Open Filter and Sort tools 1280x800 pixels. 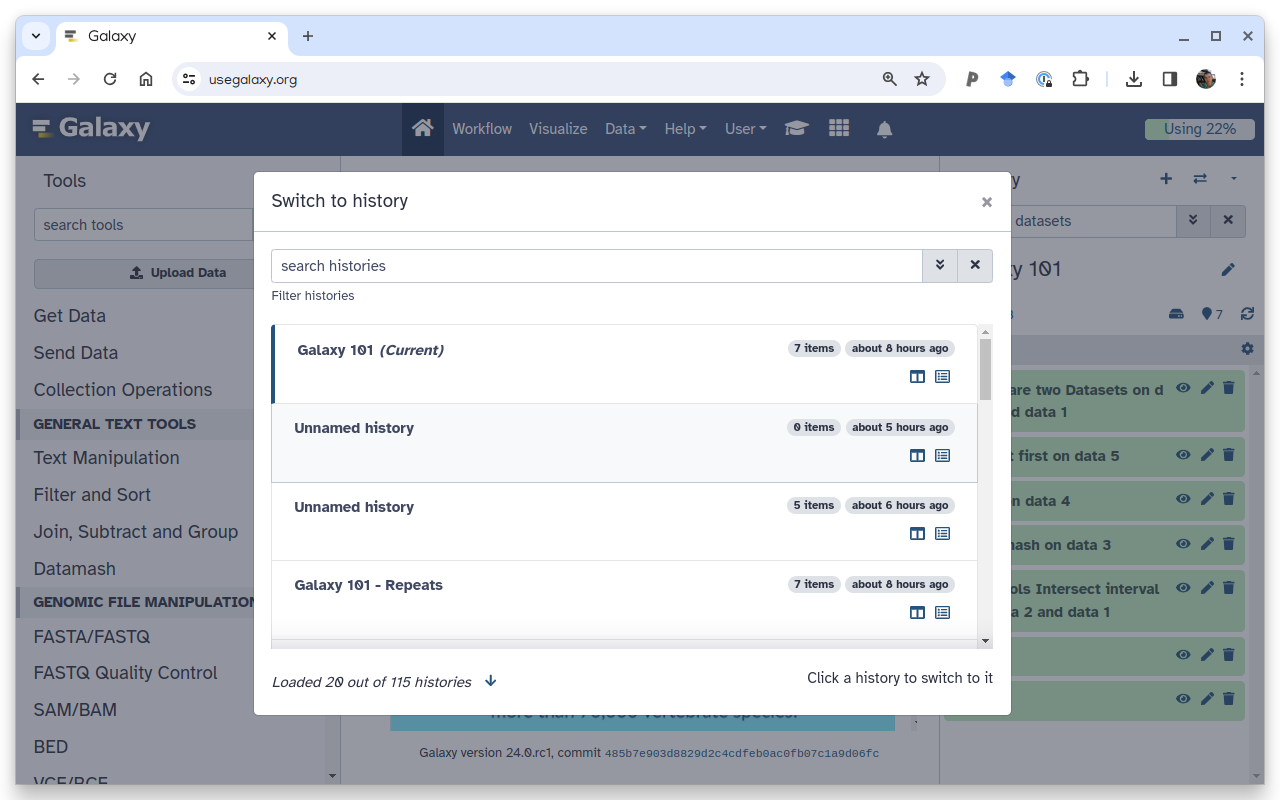[92, 495]
